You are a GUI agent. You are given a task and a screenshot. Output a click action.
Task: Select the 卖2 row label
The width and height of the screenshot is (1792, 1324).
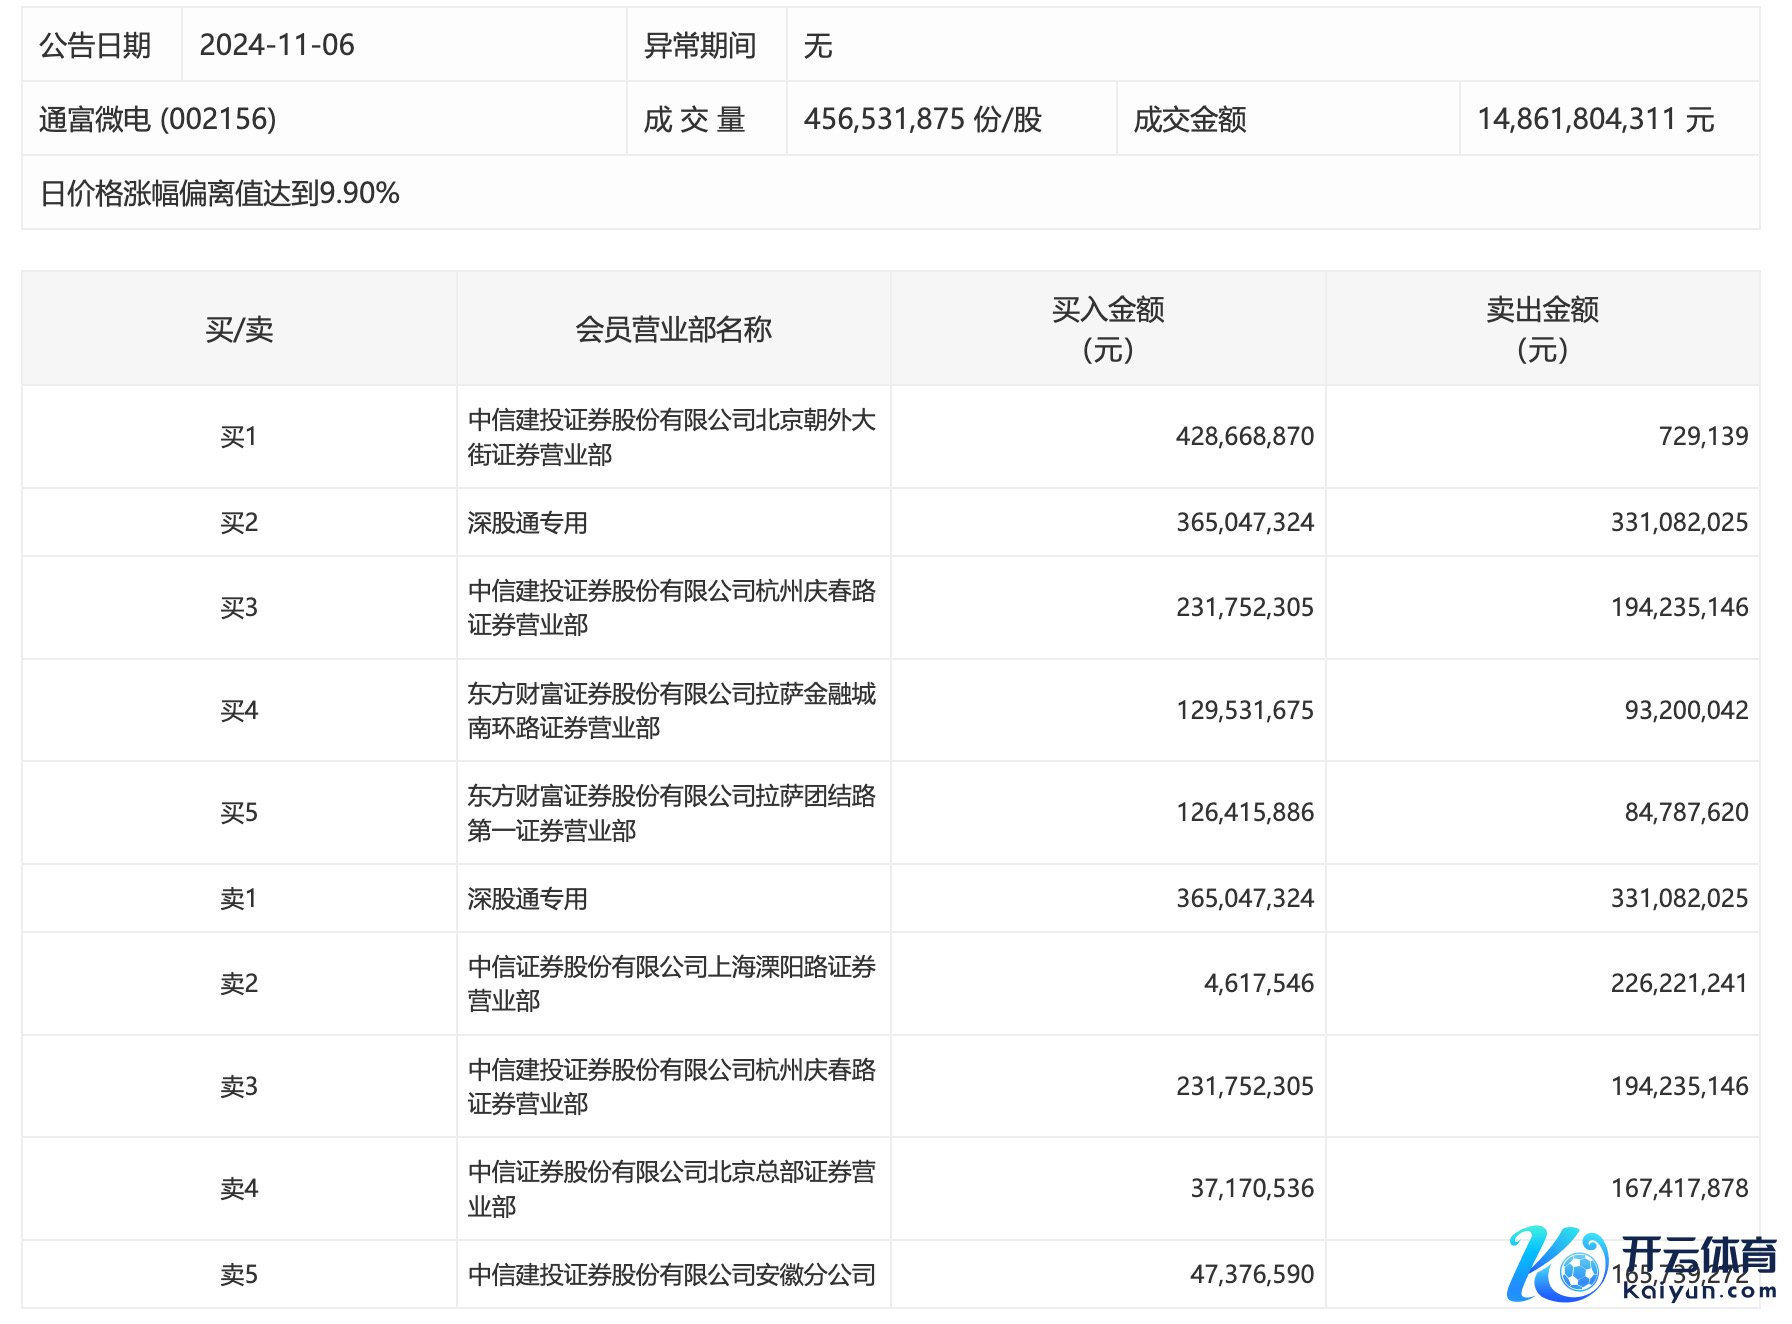[x=239, y=984]
